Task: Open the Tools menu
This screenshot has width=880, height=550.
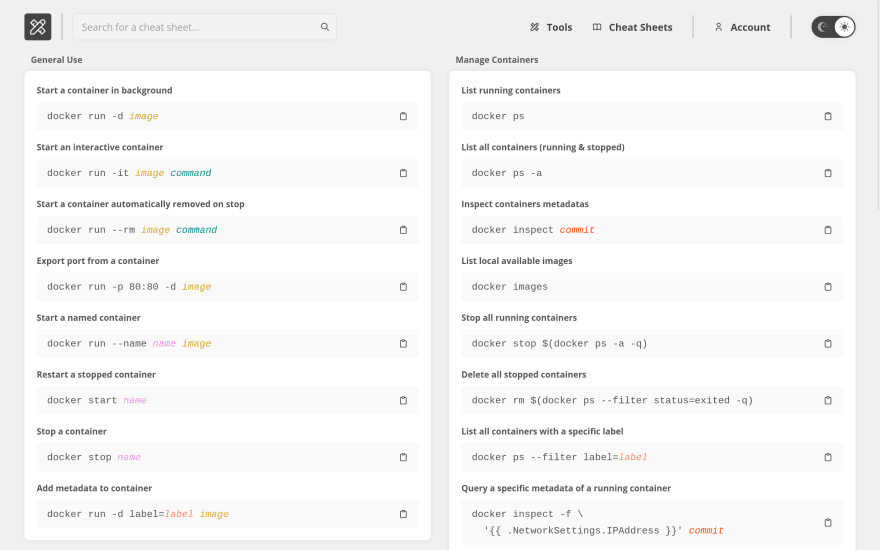Action: point(551,27)
